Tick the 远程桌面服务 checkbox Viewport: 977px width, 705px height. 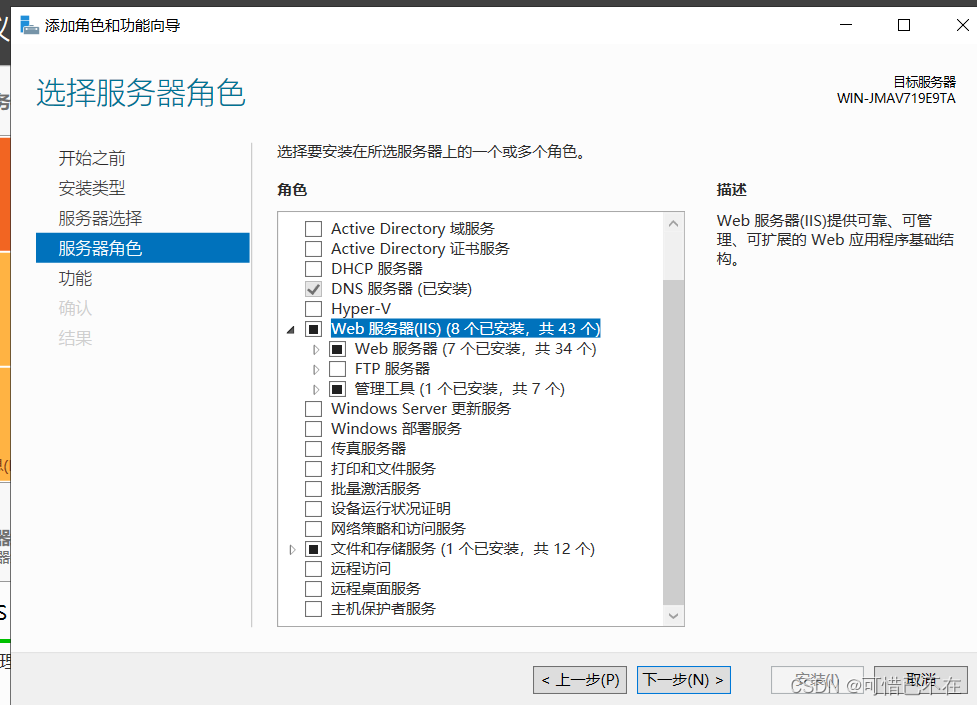pos(313,588)
